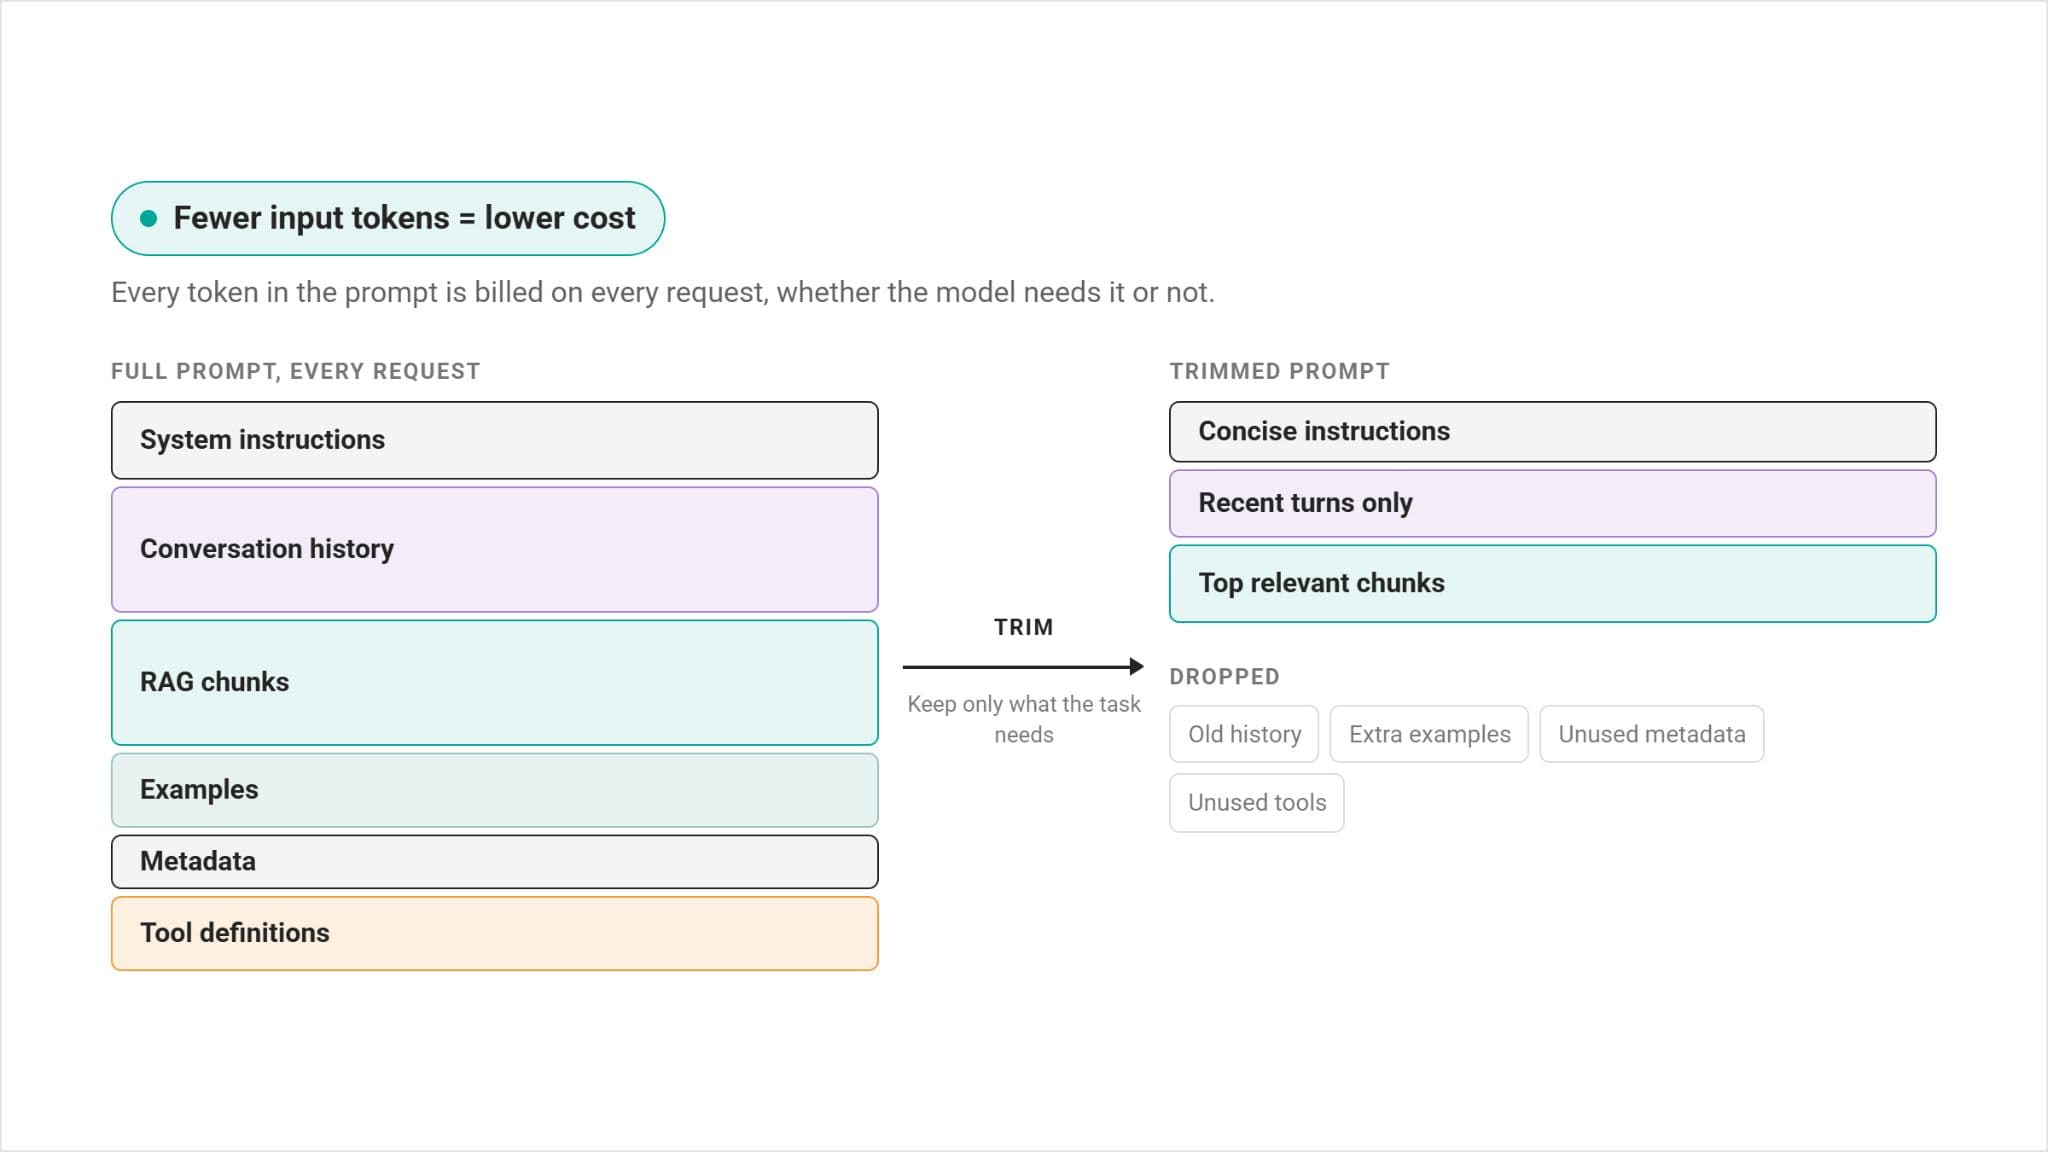Click the subtitle sentence starting 'Every token in the prompt'
Viewport: 2048px width, 1152px height.
tap(662, 292)
